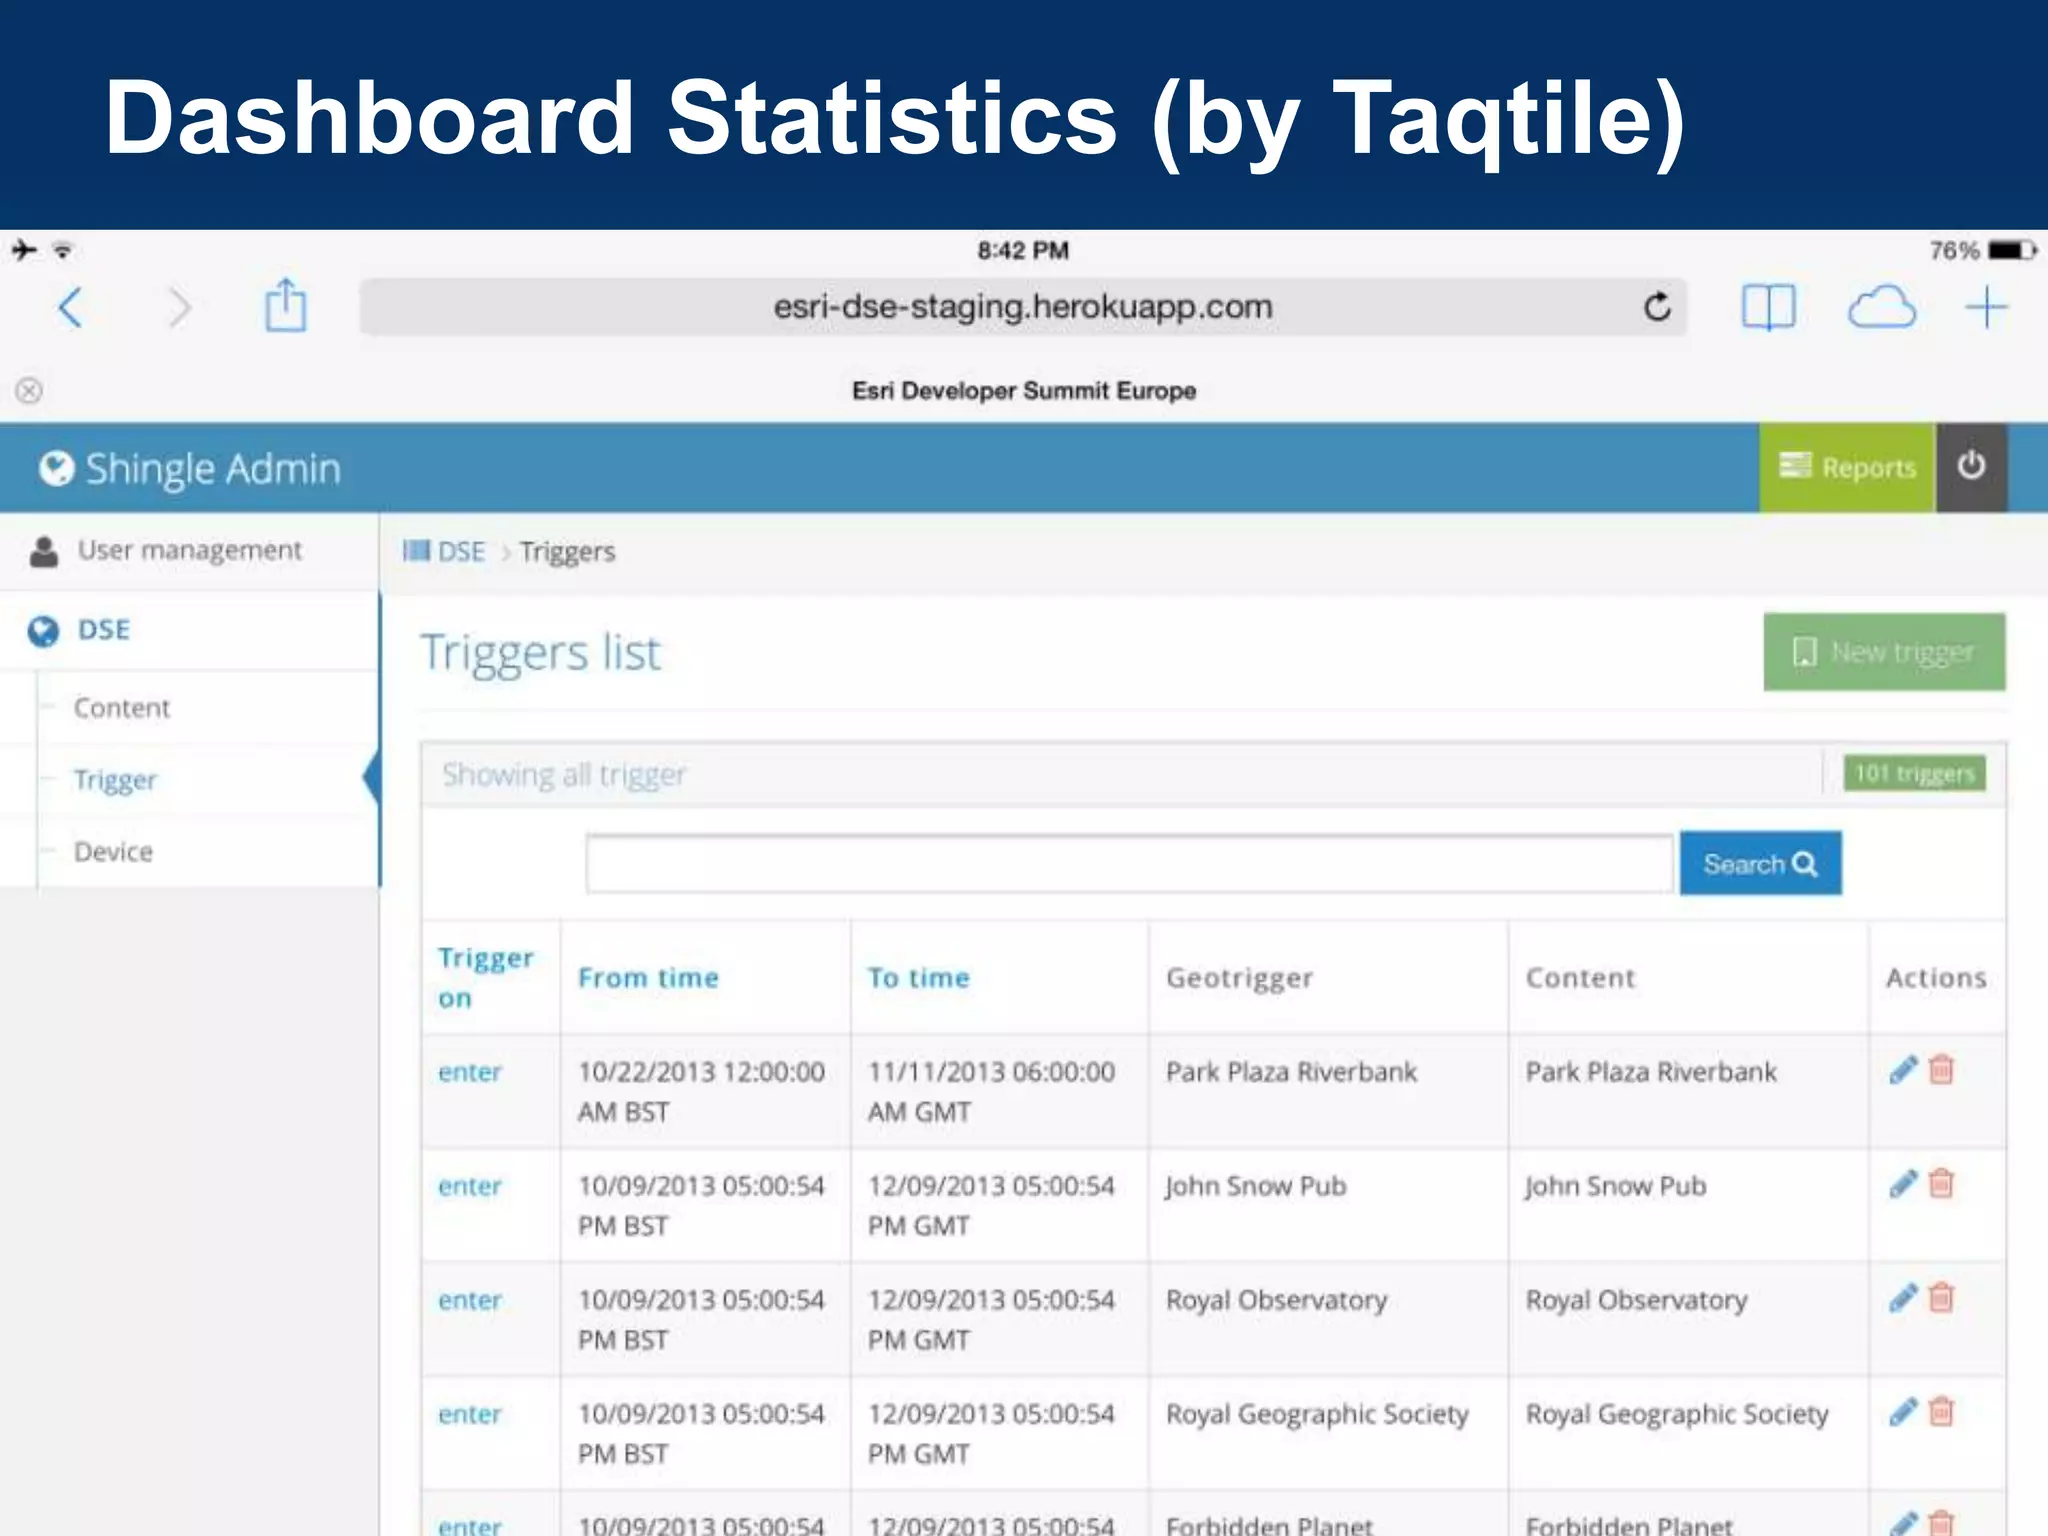
Task: Edit the Royal Observatory trigger pencil icon
Action: [x=1903, y=1298]
